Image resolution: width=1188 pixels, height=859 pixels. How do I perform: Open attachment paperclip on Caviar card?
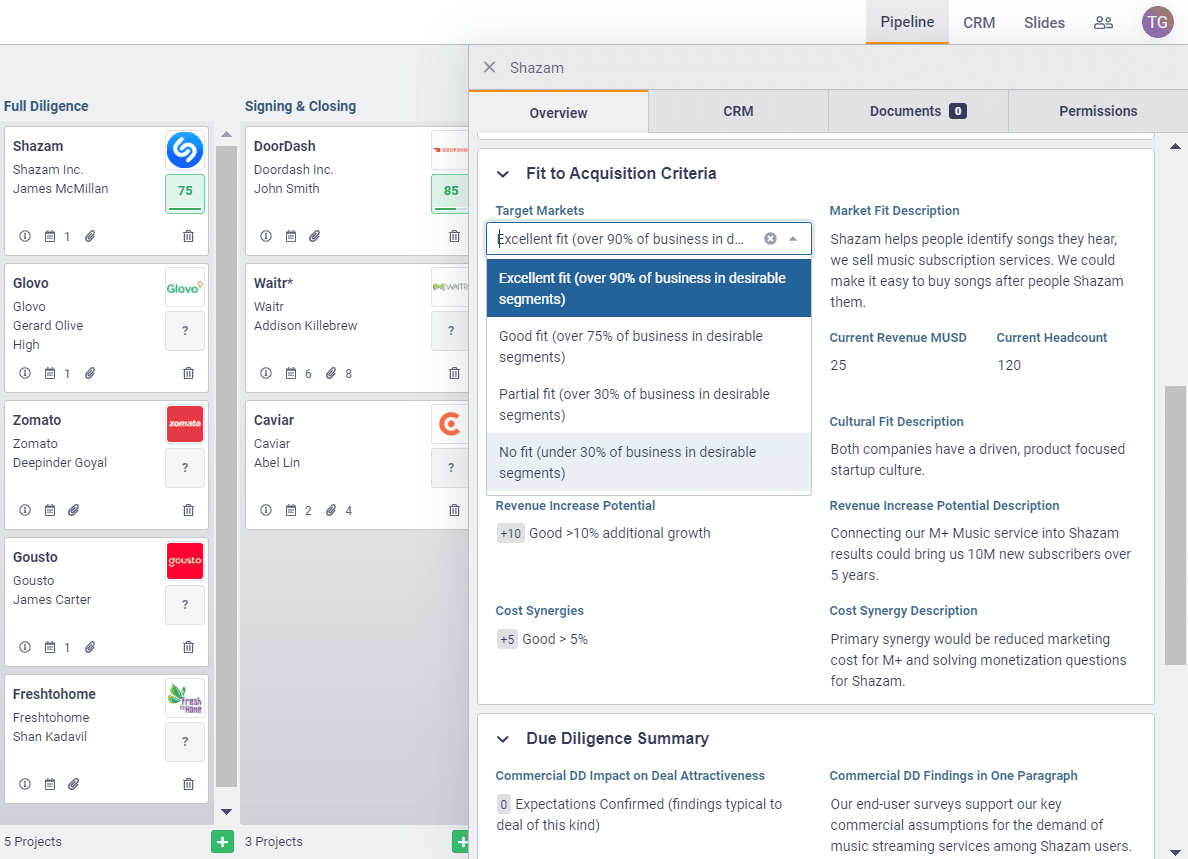point(331,511)
